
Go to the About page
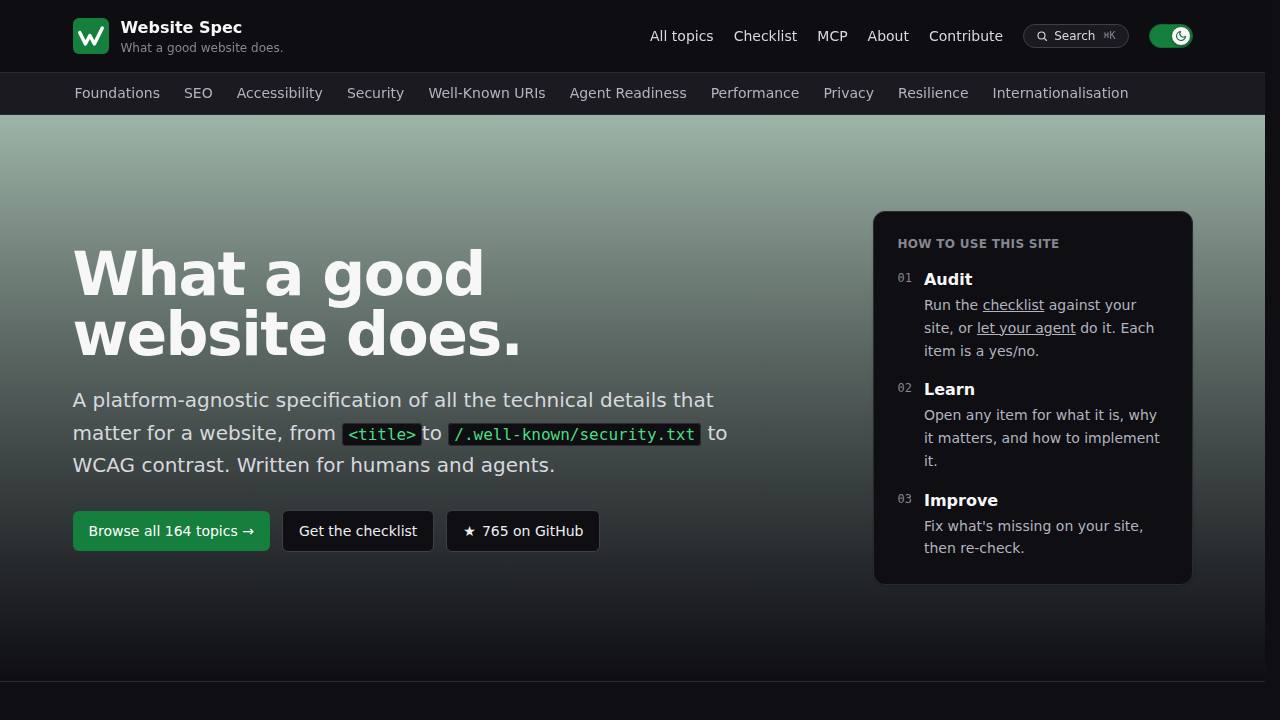(888, 36)
